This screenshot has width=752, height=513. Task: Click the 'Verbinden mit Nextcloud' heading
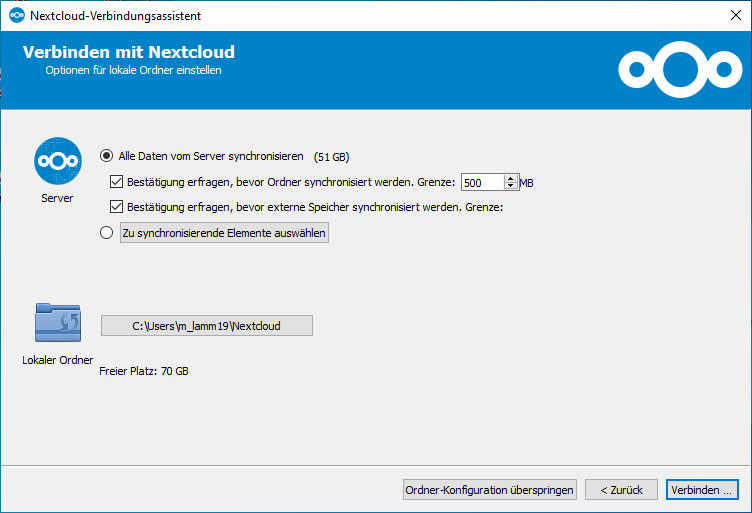129,52
